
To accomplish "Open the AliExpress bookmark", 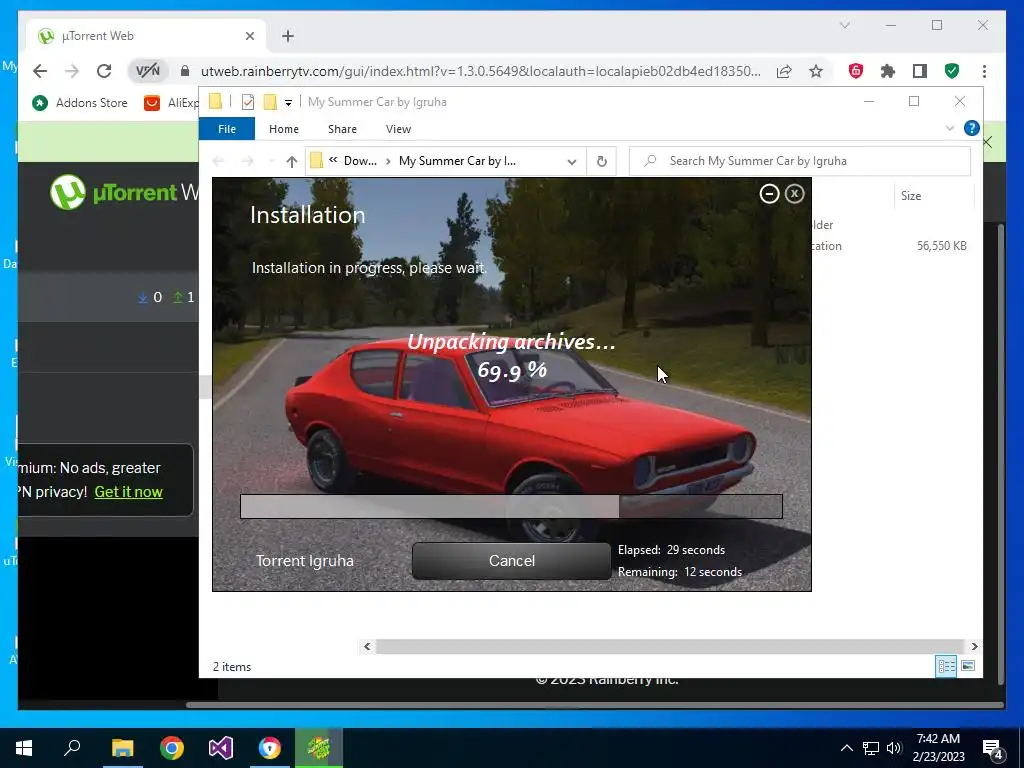I will coord(171,103).
